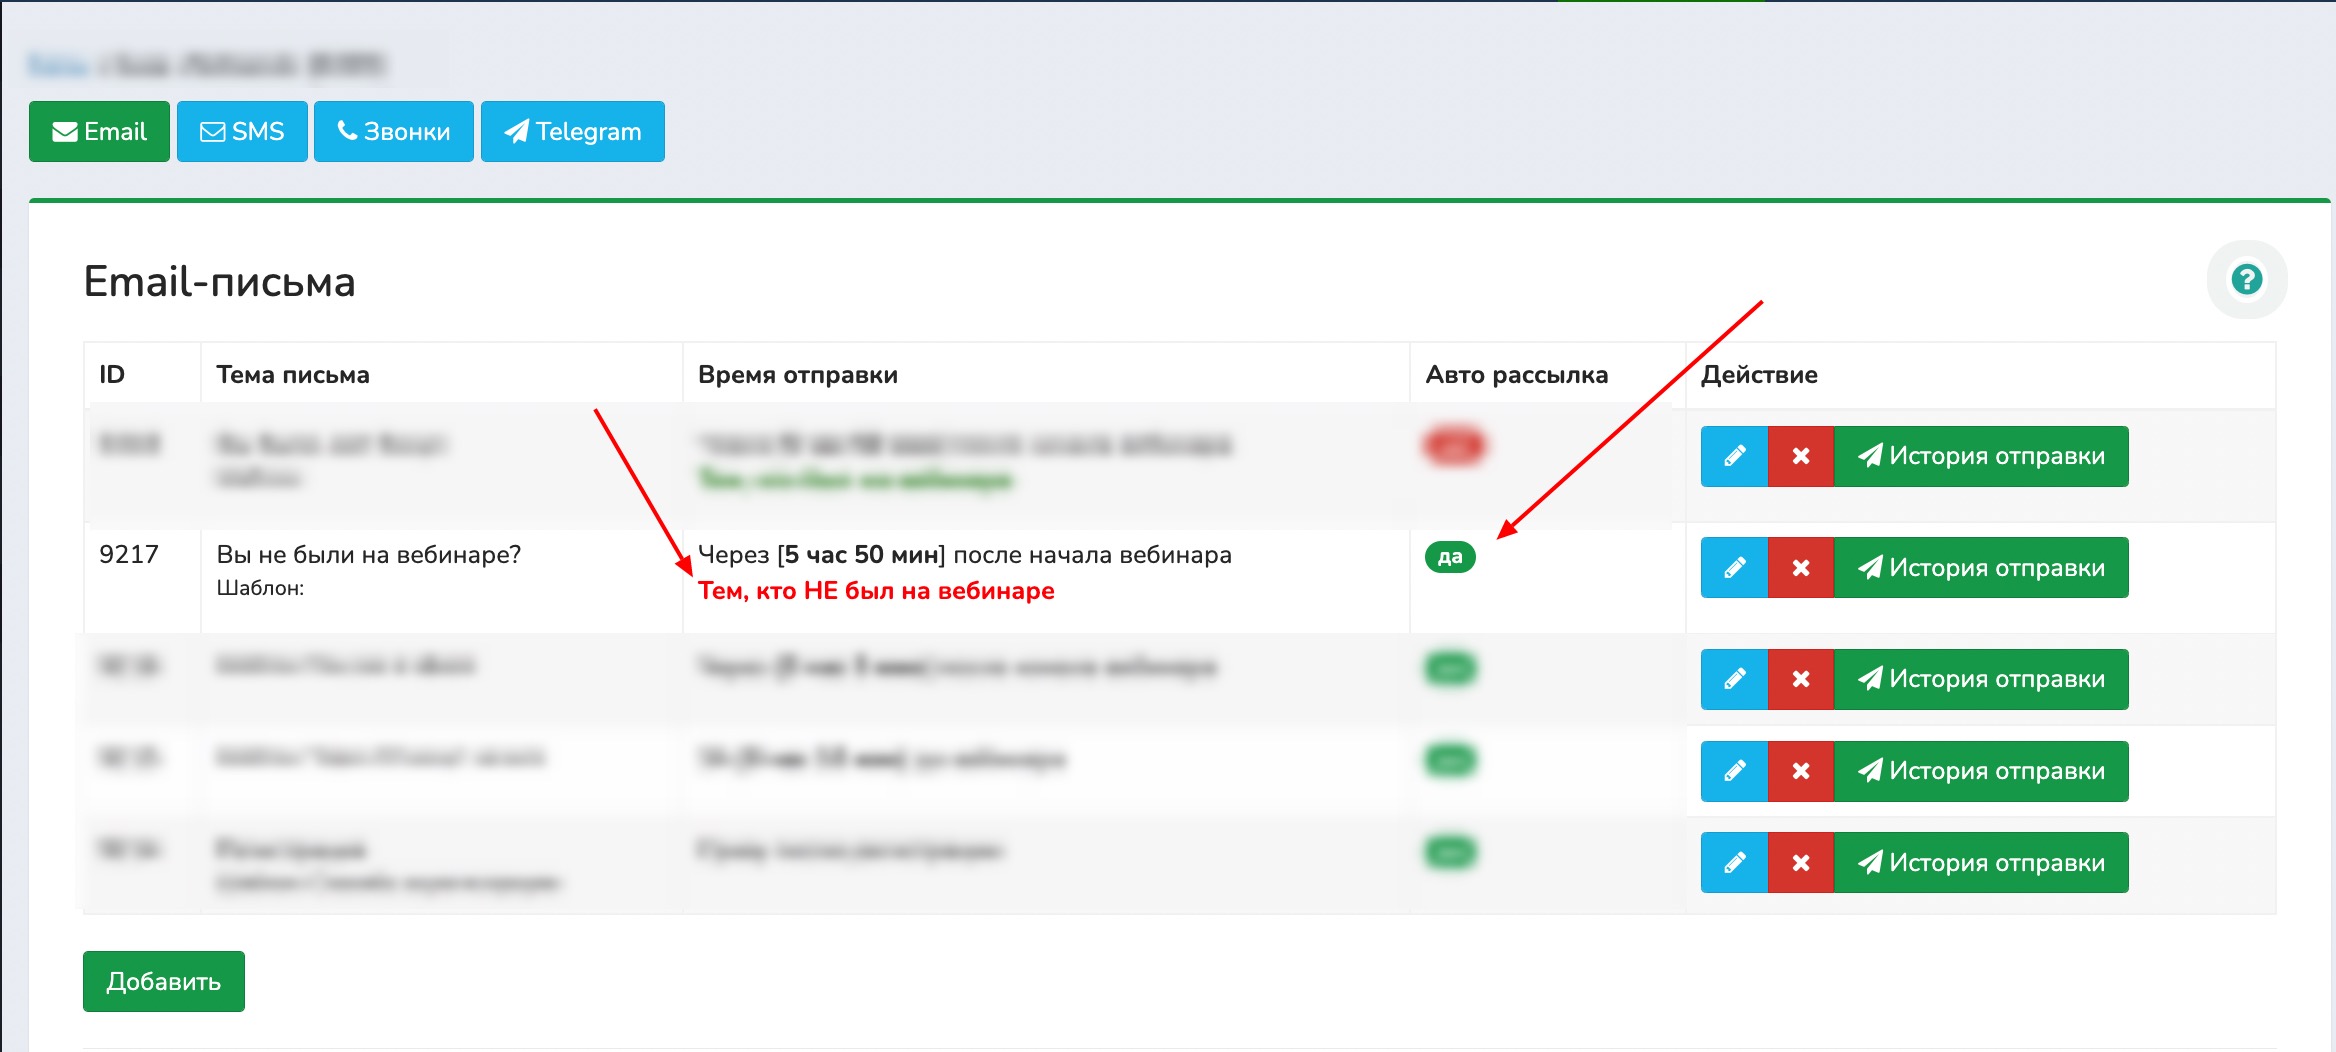Select the Email tab
The height and width of the screenshot is (1052, 2336).
point(99,131)
